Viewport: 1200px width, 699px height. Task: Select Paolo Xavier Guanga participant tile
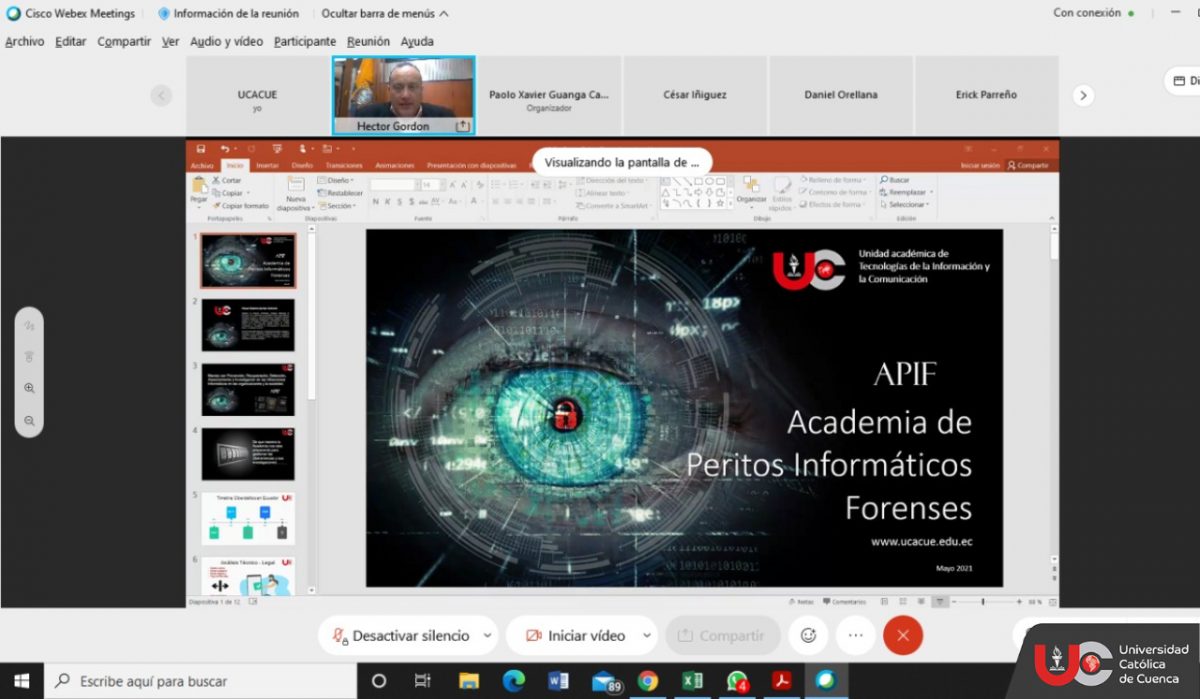548,95
